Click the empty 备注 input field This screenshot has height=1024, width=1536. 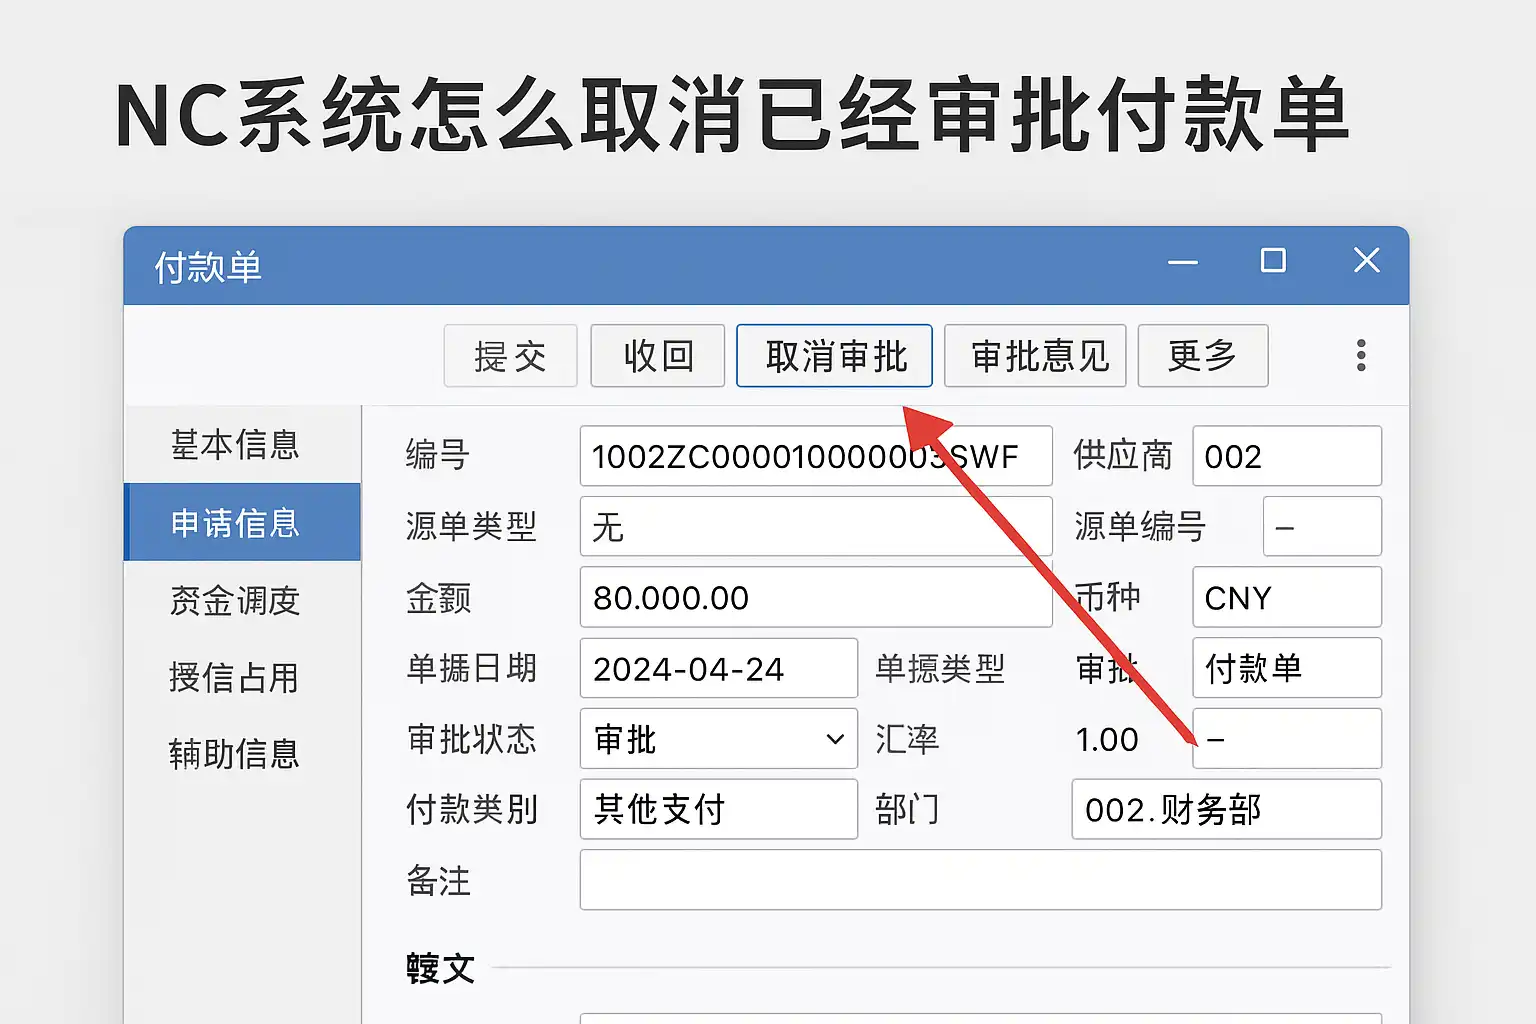point(981,880)
